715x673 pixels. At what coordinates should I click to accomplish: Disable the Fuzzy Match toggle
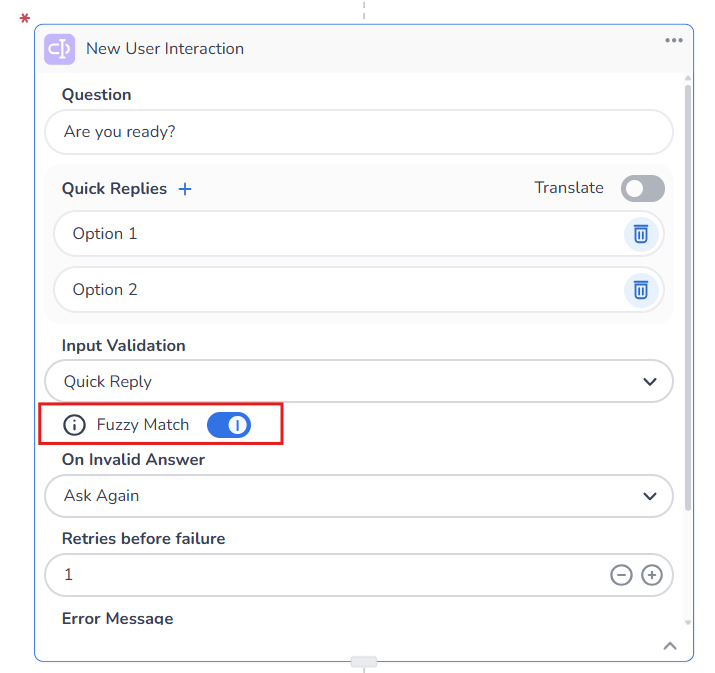point(229,425)
